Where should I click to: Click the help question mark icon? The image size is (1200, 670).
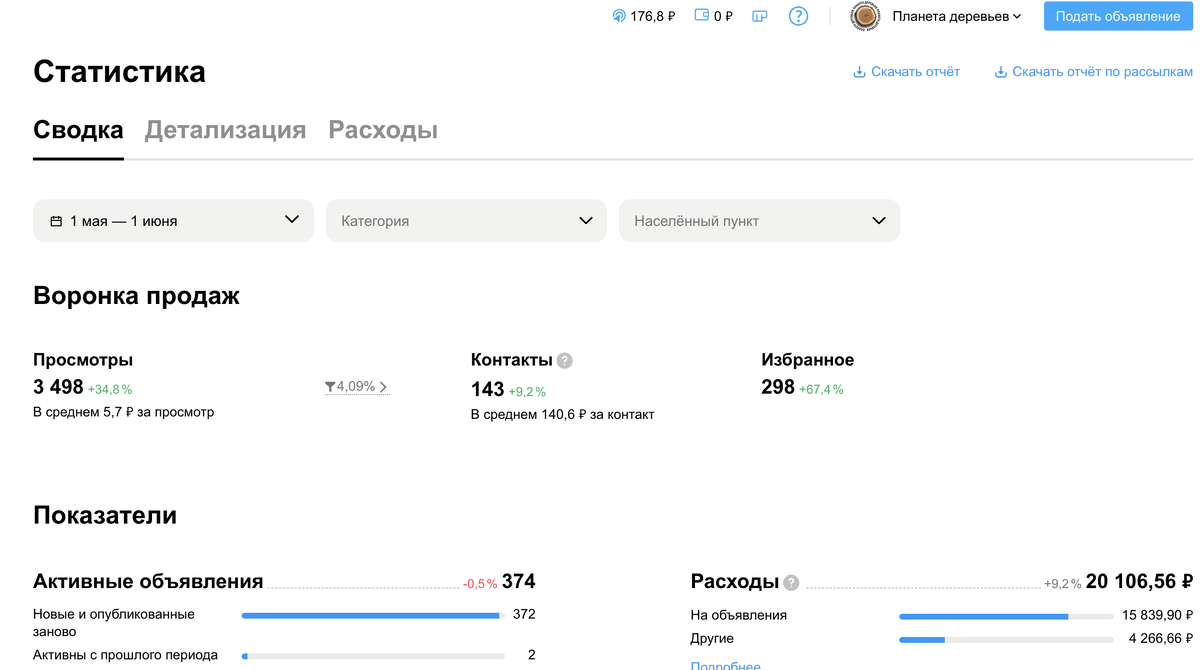(x=798, y=16)
